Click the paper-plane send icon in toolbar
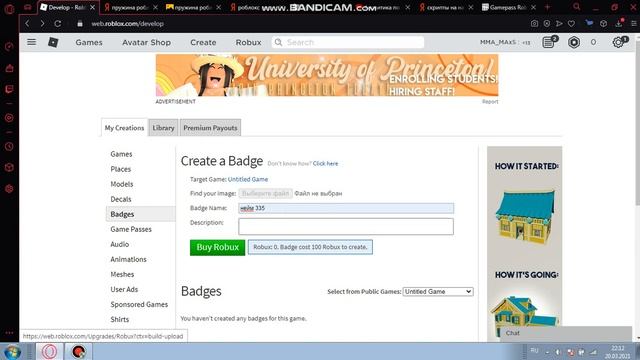The image size is (640, 360). point(559,24)
